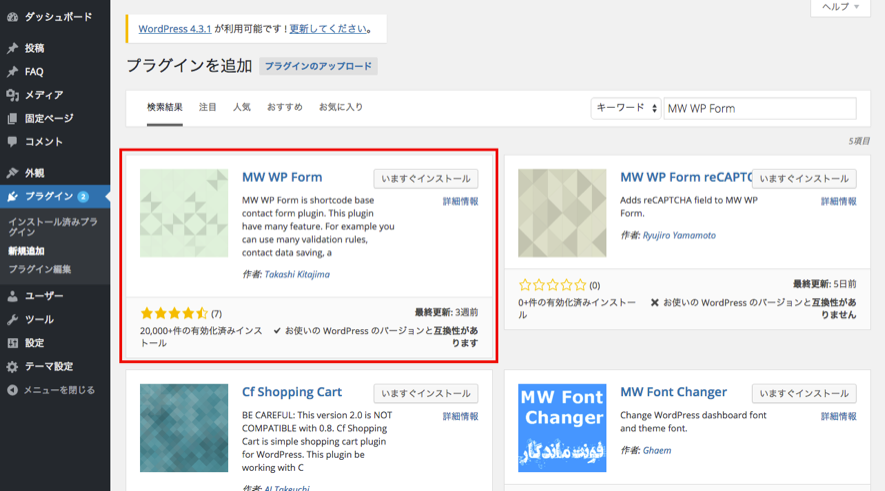This screenshot has height=491, width=885.
Task: Click the wrench icon beside ツール
Action: (12, 320)
